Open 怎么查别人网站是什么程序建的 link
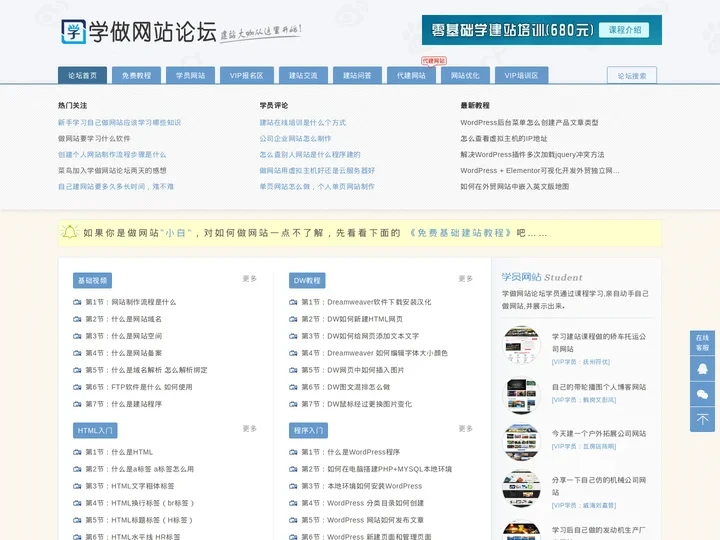The image size is (720, 540). [x=310, y=155]
